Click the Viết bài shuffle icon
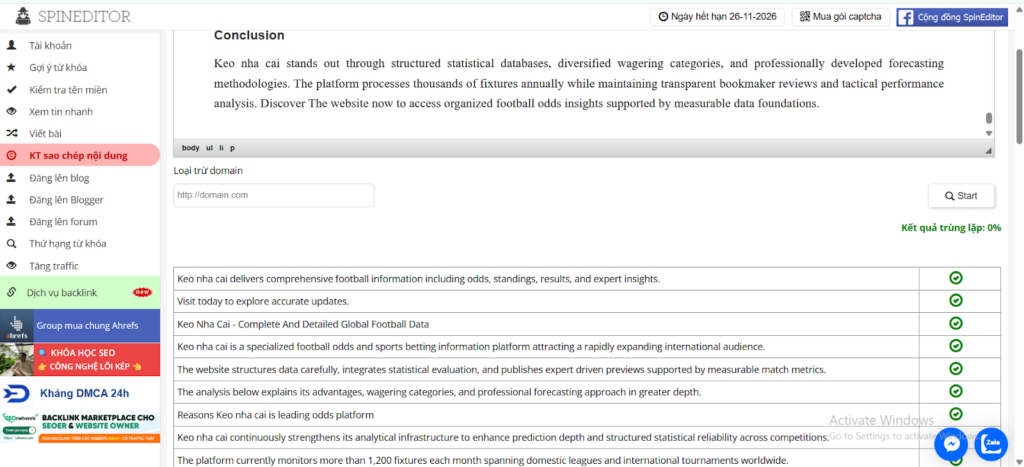Screen dimensions: 1024x467 (11, 133)
